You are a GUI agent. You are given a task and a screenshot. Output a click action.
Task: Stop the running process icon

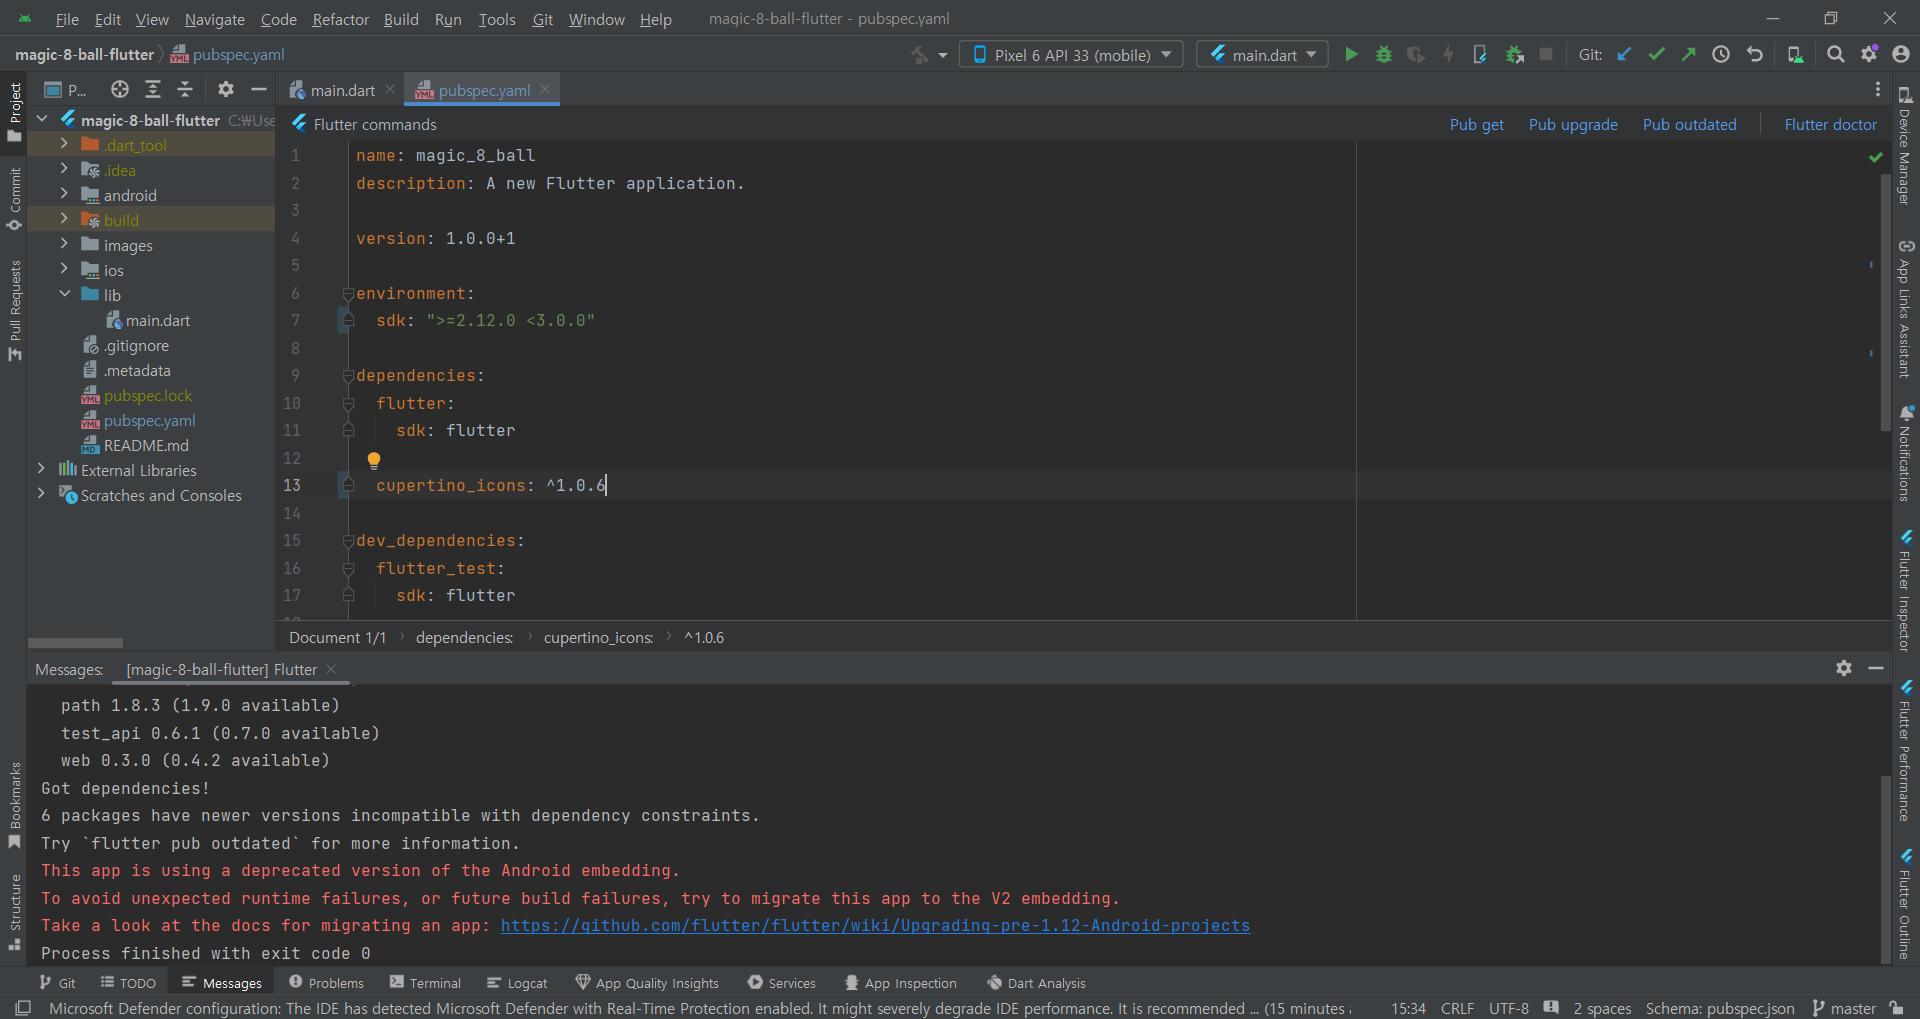1546,55
